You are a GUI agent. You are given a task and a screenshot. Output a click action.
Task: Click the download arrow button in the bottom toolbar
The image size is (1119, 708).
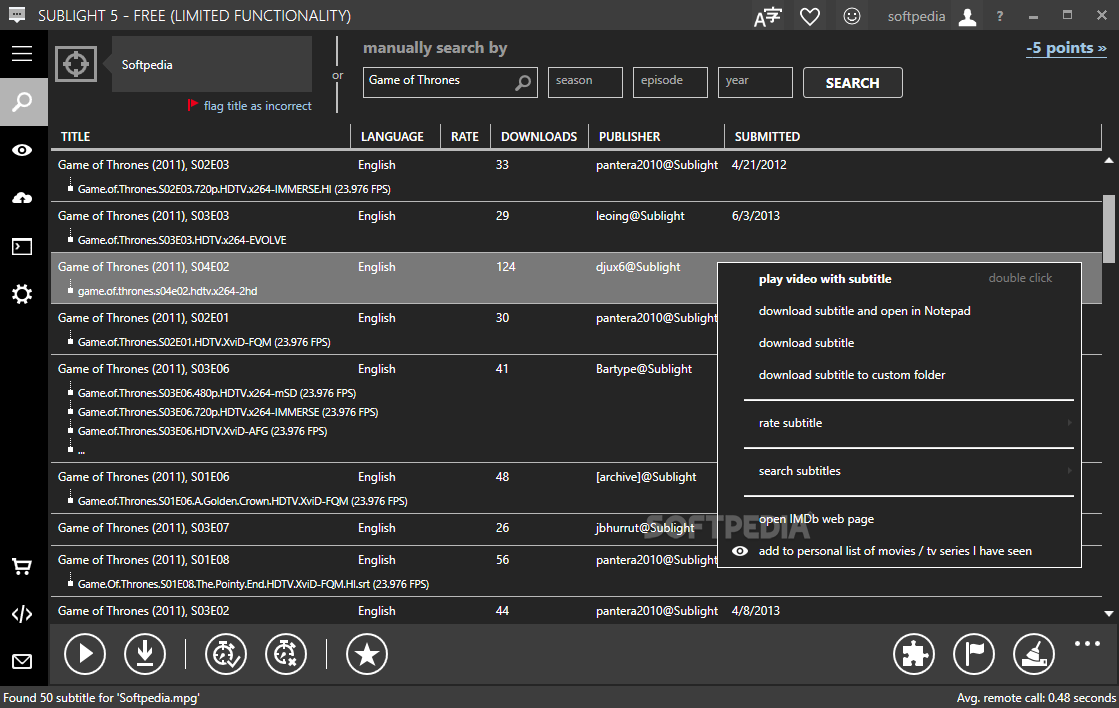coord(145,654)
